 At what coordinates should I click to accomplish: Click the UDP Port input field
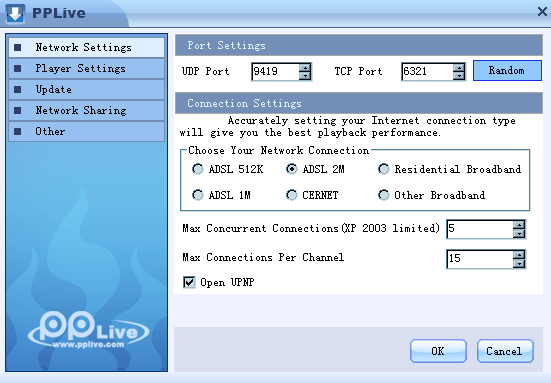[275, 72]
